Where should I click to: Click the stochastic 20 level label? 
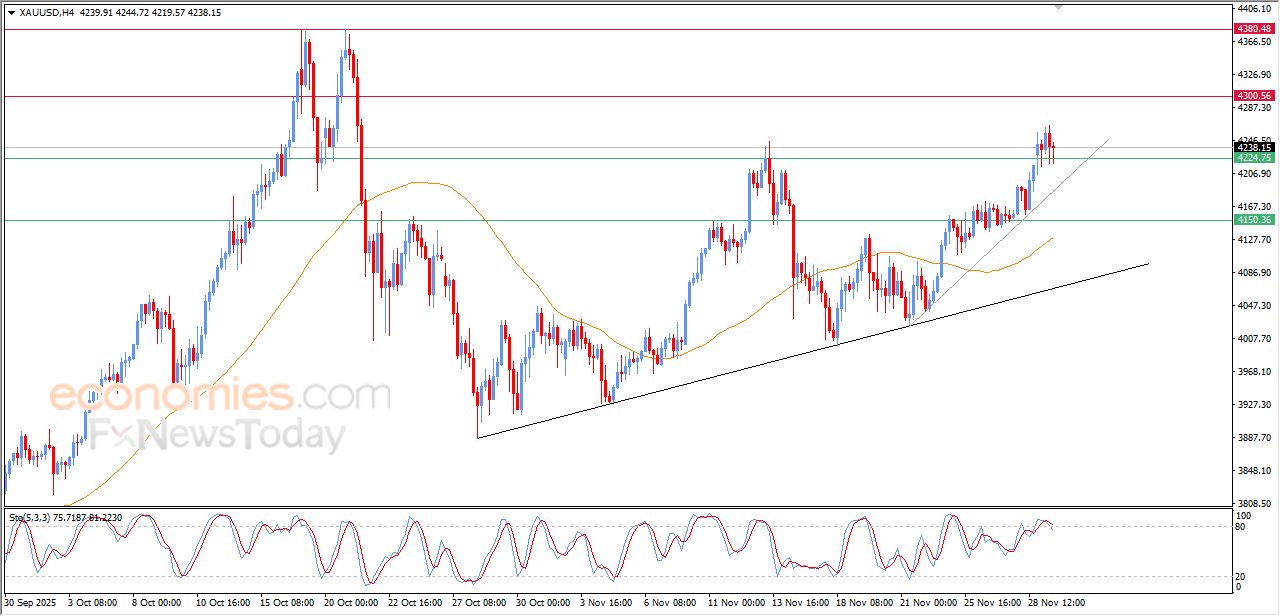tap(1241, 576)
